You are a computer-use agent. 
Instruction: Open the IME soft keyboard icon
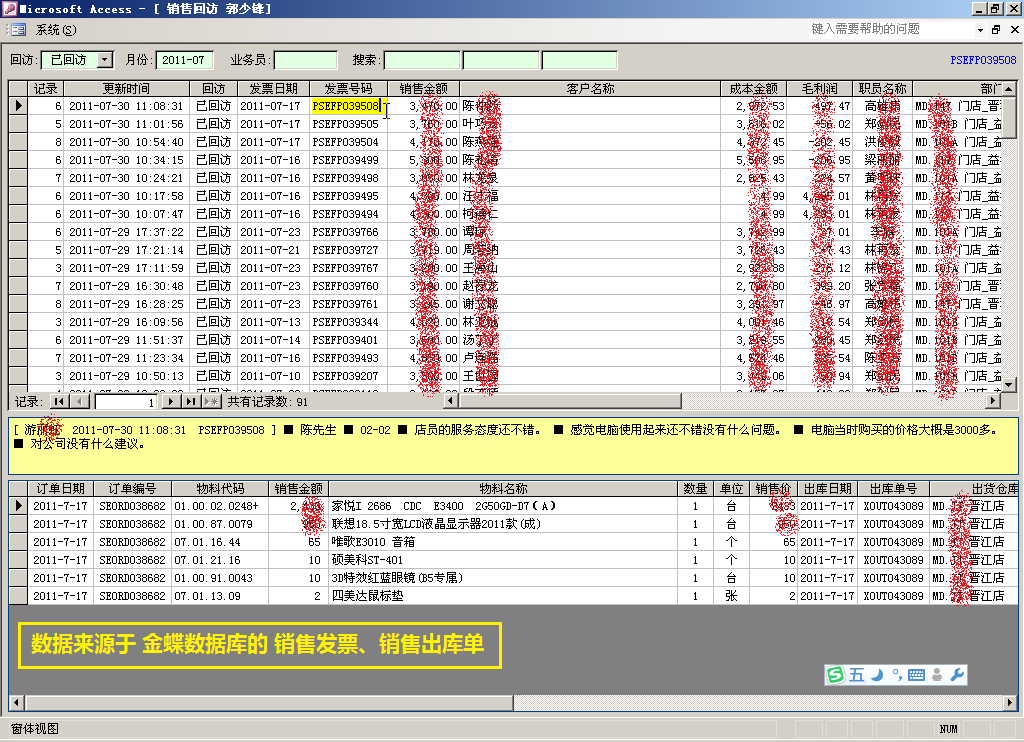[x=916, y=675]
